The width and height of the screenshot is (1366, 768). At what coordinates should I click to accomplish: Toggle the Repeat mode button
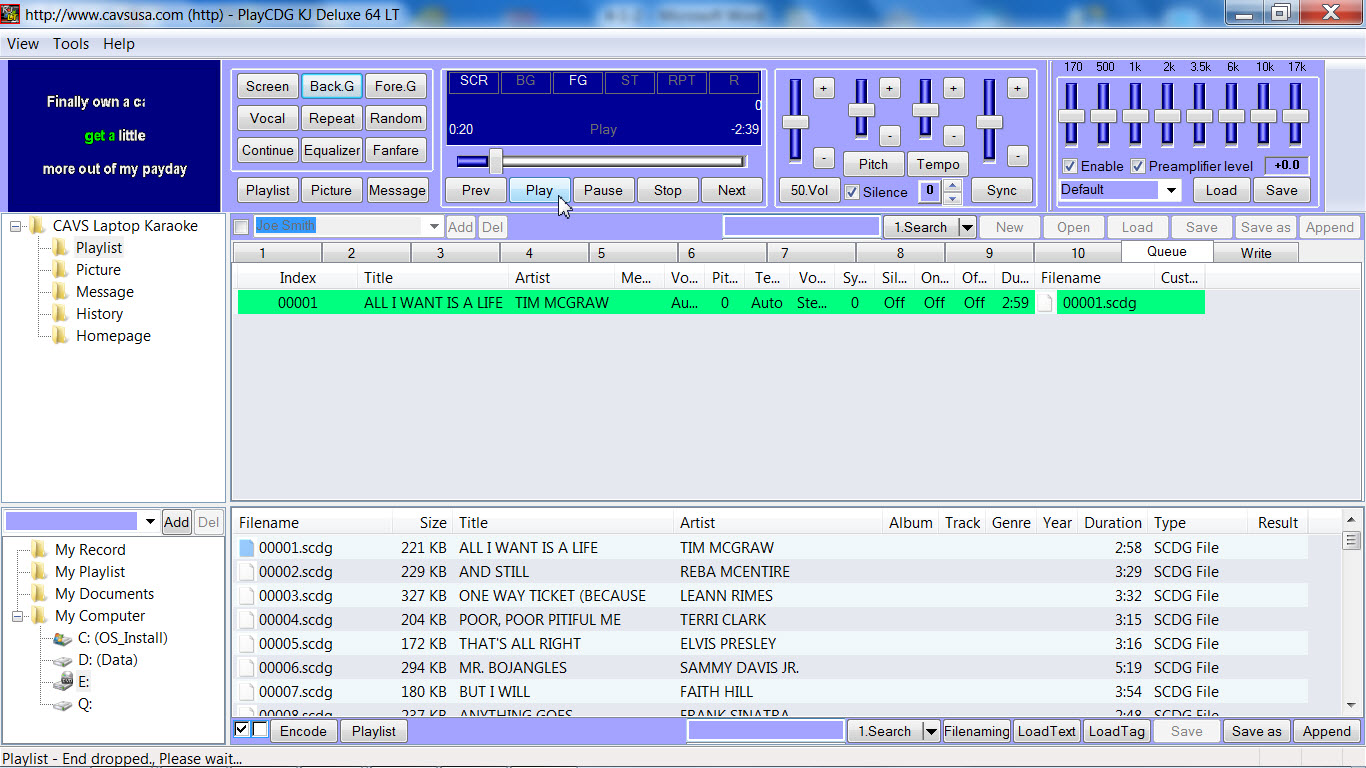coord(332,118)
